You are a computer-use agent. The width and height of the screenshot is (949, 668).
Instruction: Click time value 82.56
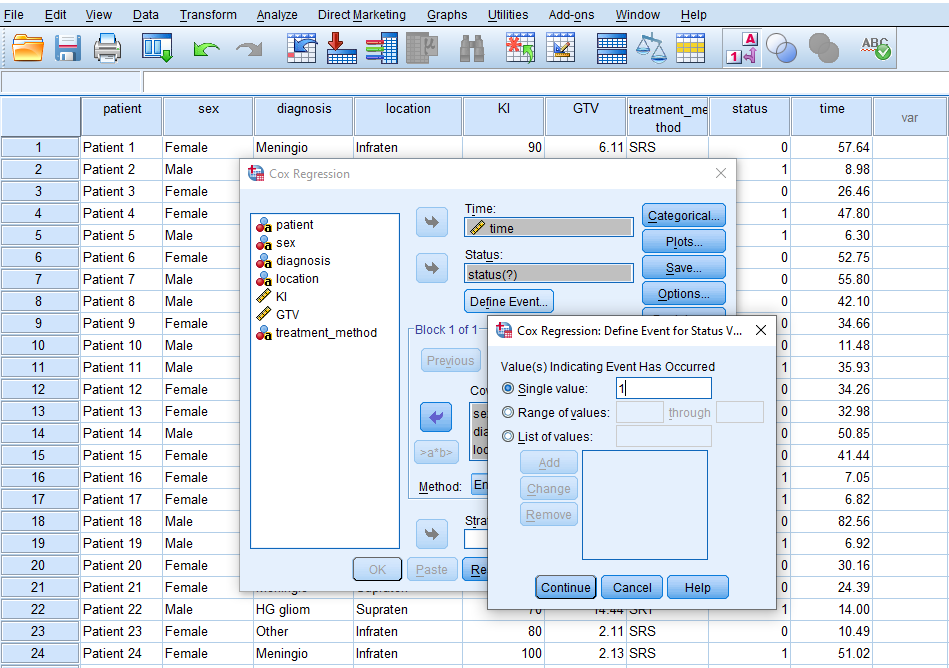832,522
